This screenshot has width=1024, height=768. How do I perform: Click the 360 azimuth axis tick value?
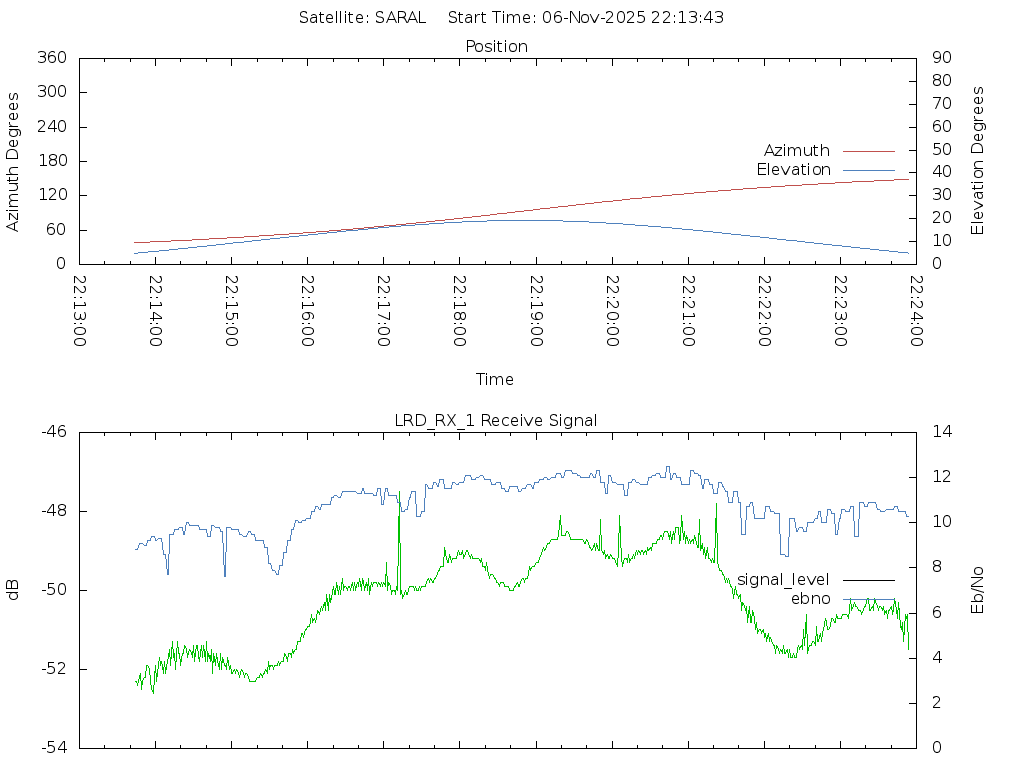[51, 58]
